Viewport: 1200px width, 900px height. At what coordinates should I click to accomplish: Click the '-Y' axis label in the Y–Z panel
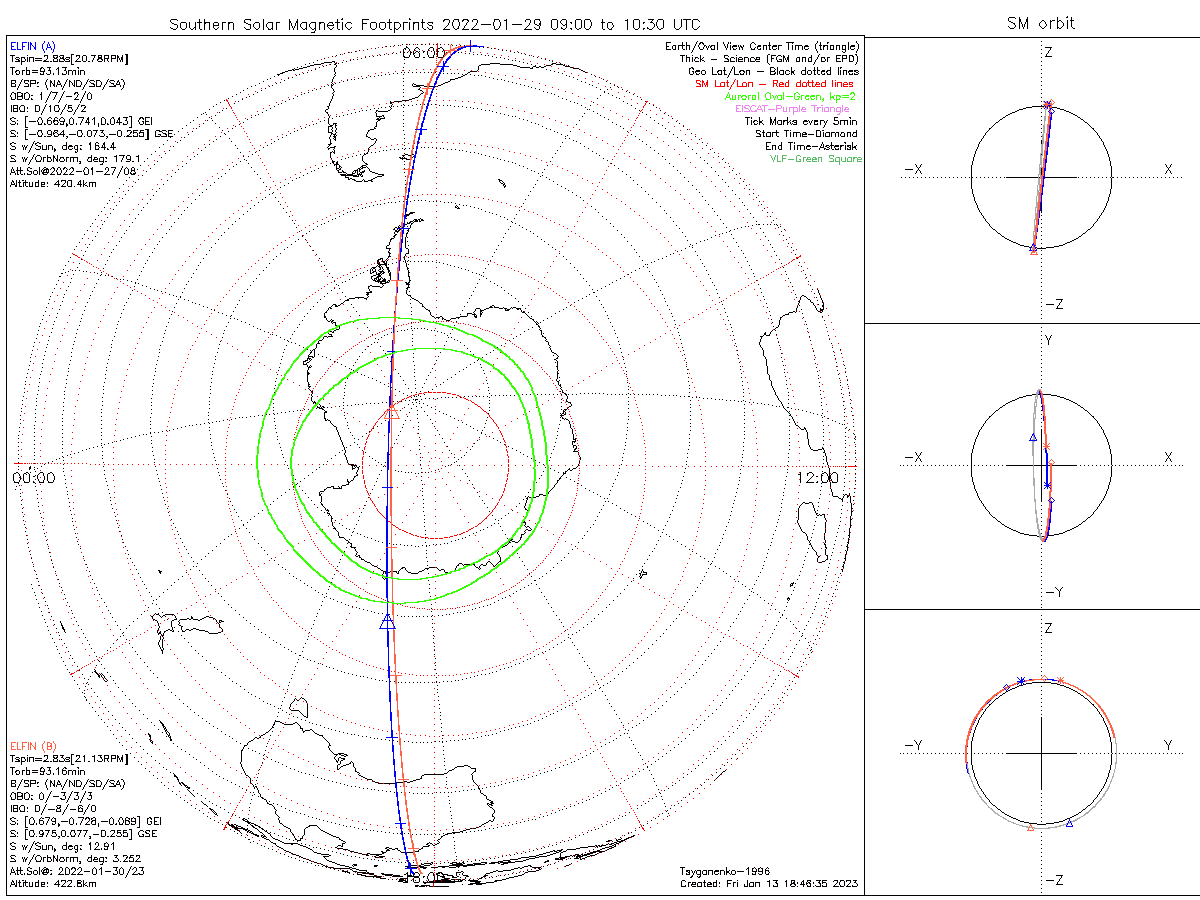coord(913,745)
